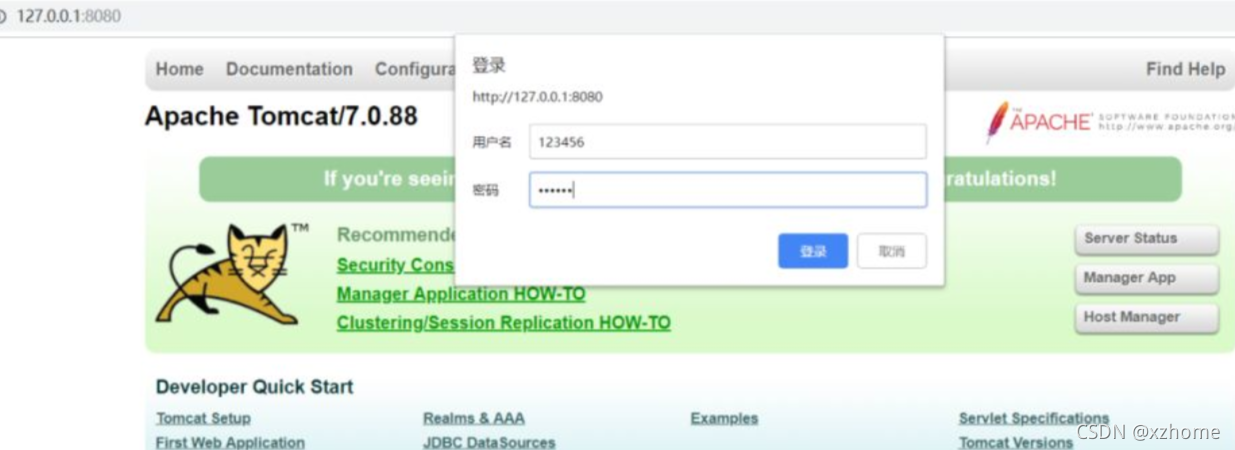
Task: Click the site info icon in address bar
Action: [x=3, y=17]
